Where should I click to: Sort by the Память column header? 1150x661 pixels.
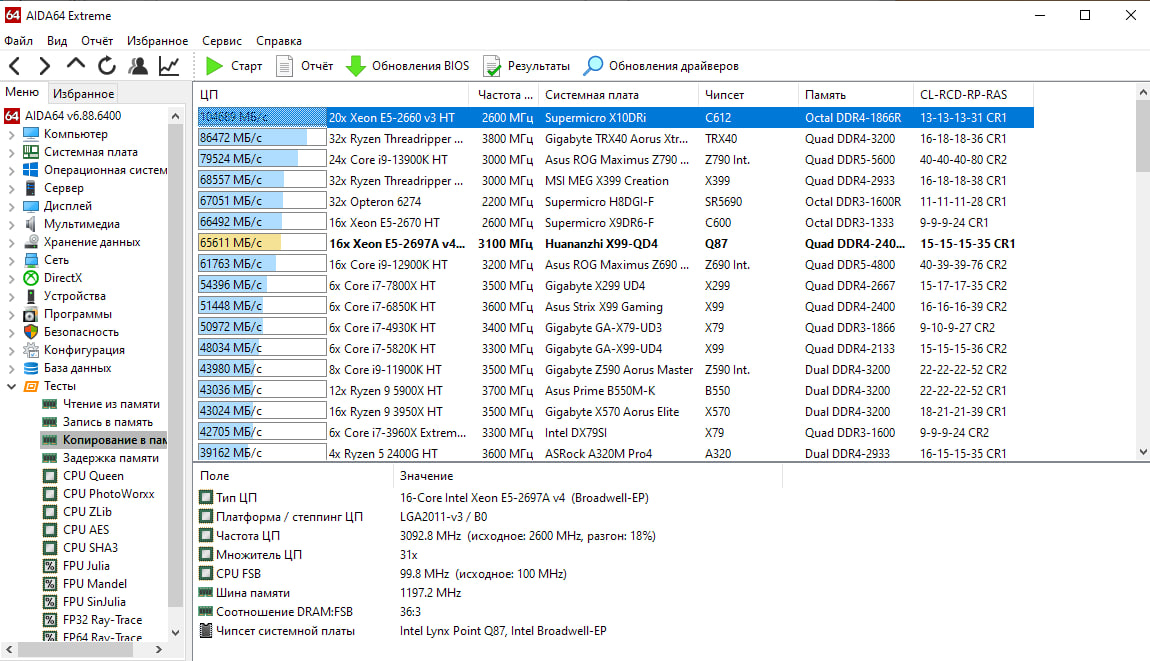click(x=856, y=95)
